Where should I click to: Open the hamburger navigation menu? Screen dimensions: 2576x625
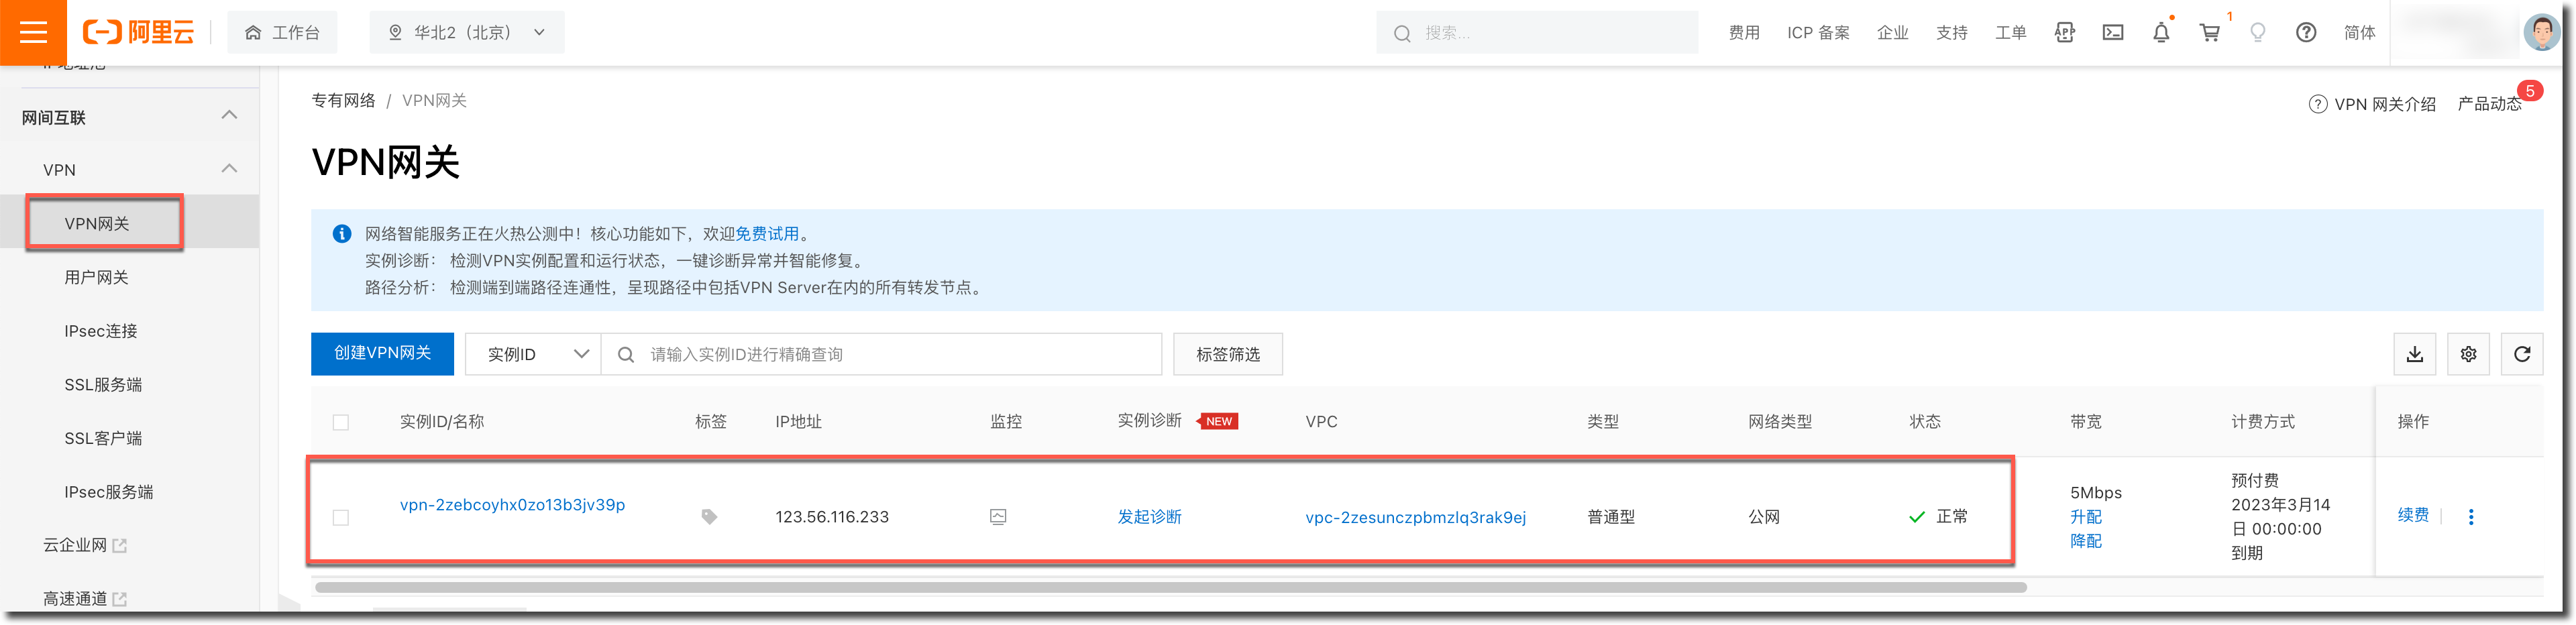pyautogui.click(x=33, y=33)
